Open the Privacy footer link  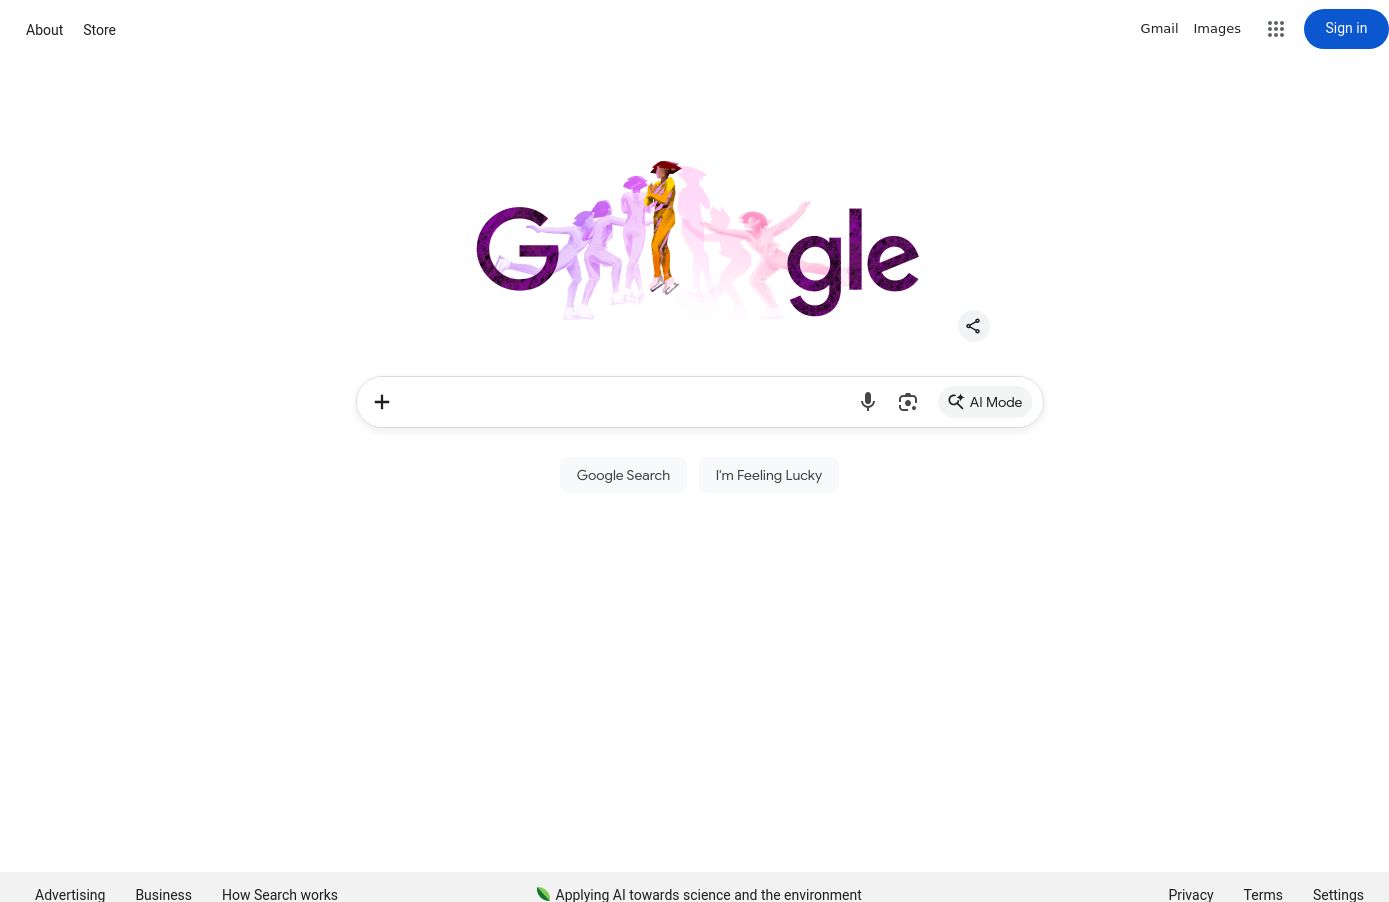click(1191, 894)
